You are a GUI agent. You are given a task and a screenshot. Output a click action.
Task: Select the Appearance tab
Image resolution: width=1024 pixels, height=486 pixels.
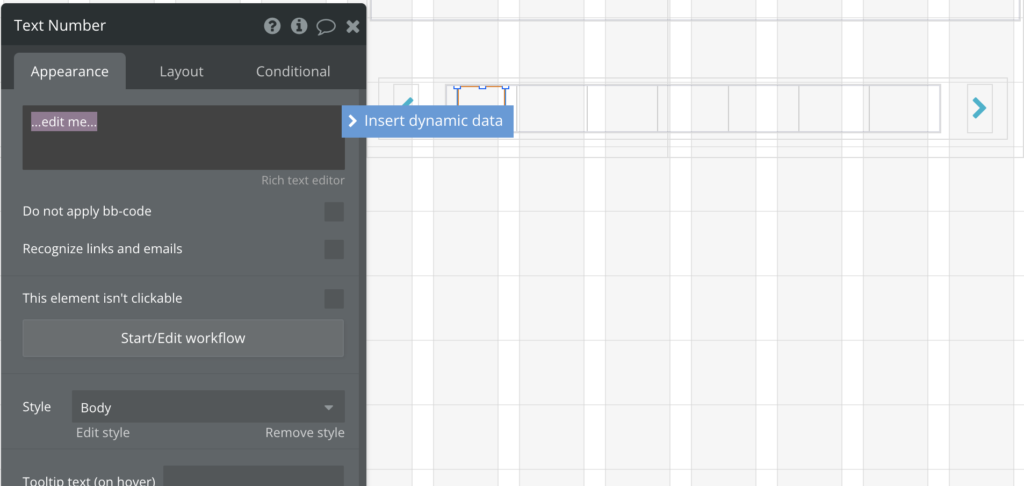coord(69,72)
